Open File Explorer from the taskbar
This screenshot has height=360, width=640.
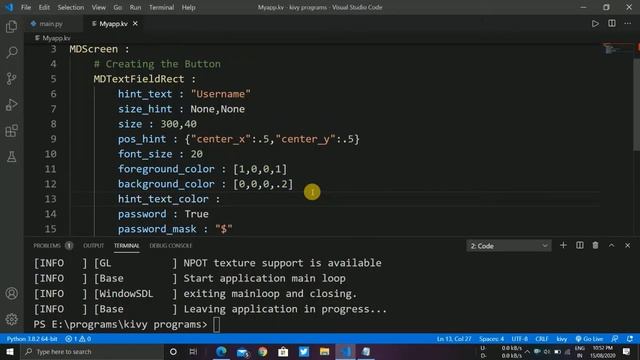(324, 351)
